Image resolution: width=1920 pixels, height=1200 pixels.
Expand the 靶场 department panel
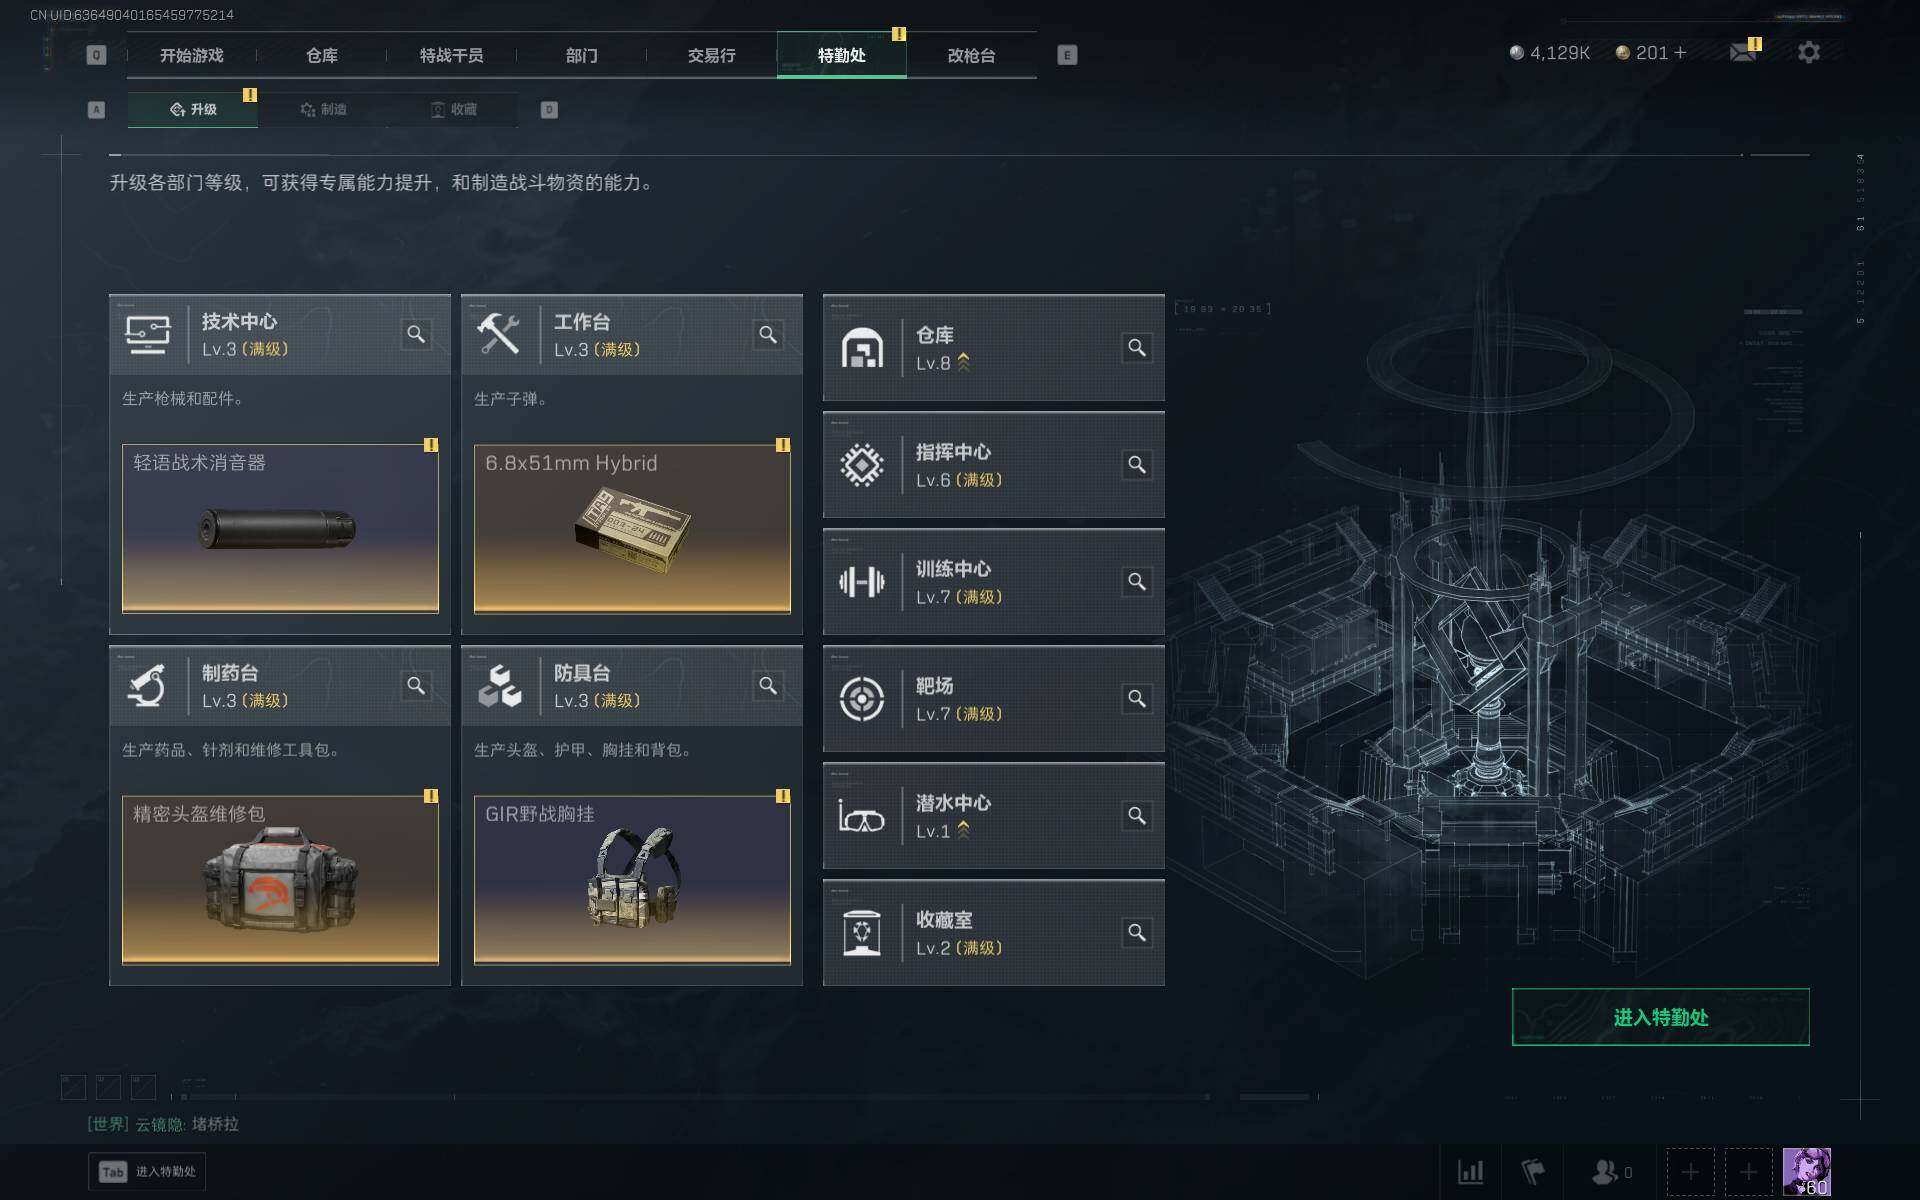click(x=993, y=698)
